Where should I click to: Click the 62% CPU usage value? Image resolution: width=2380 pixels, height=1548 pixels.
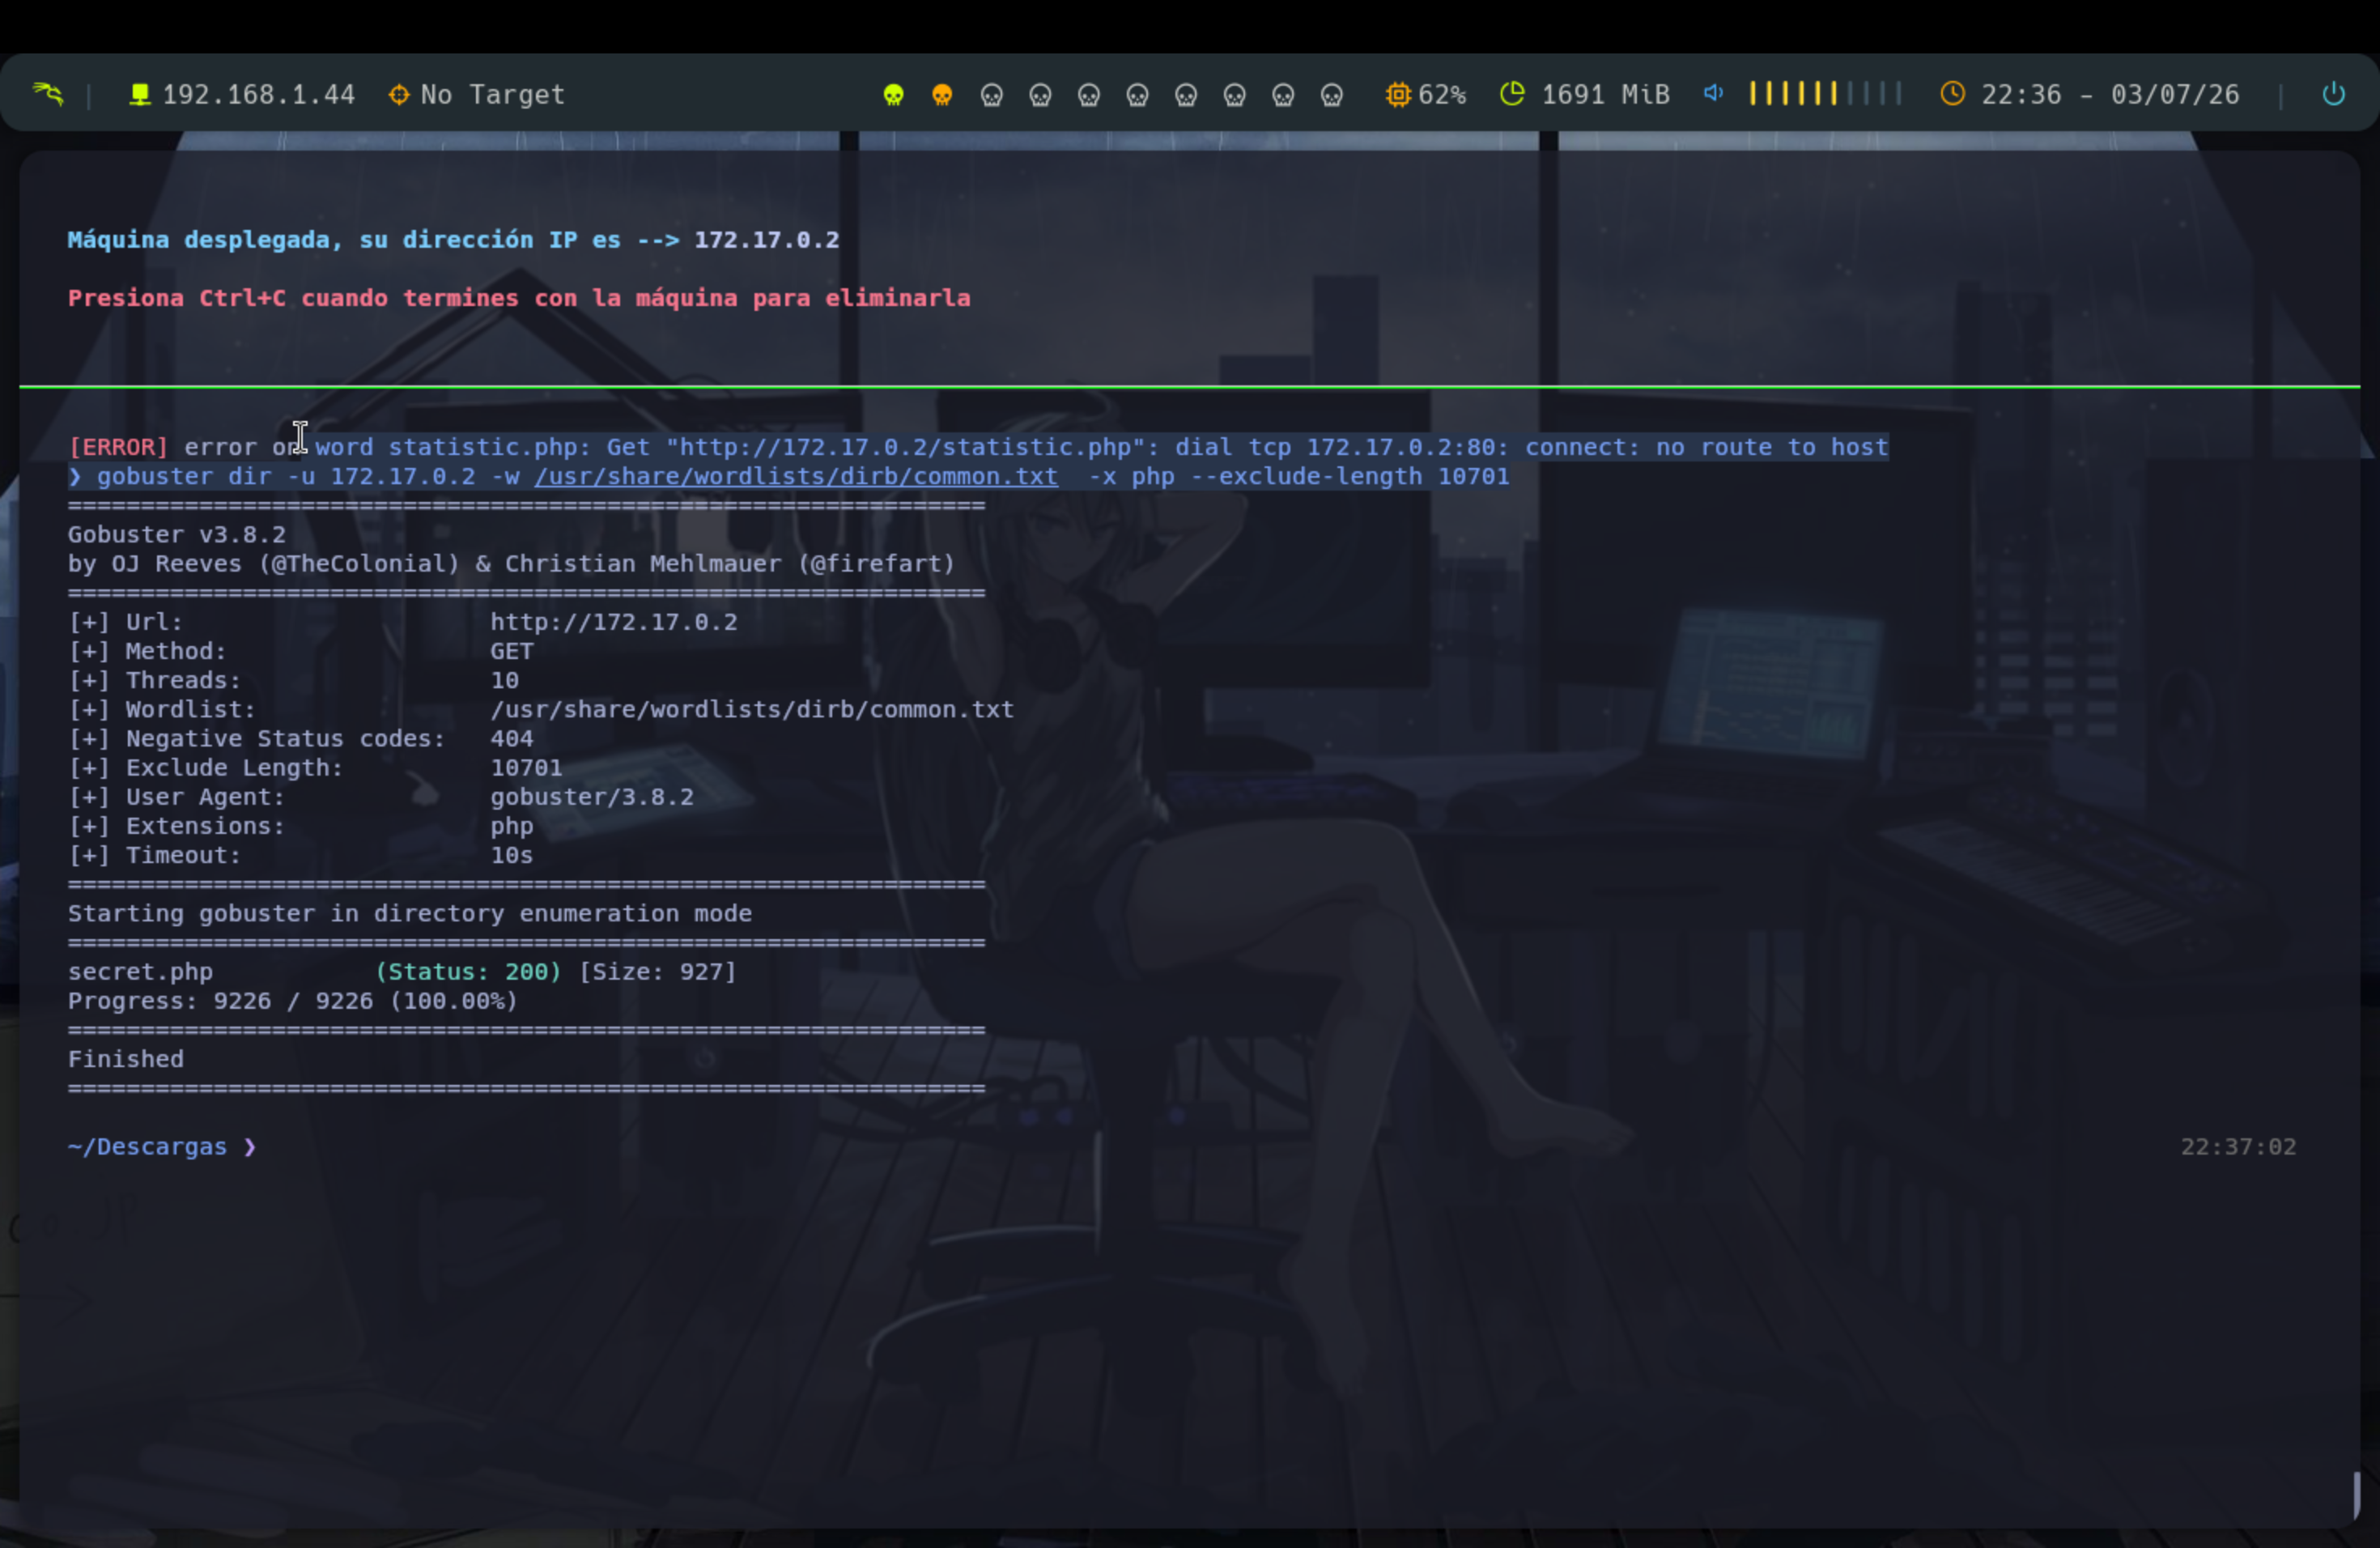1442,95
